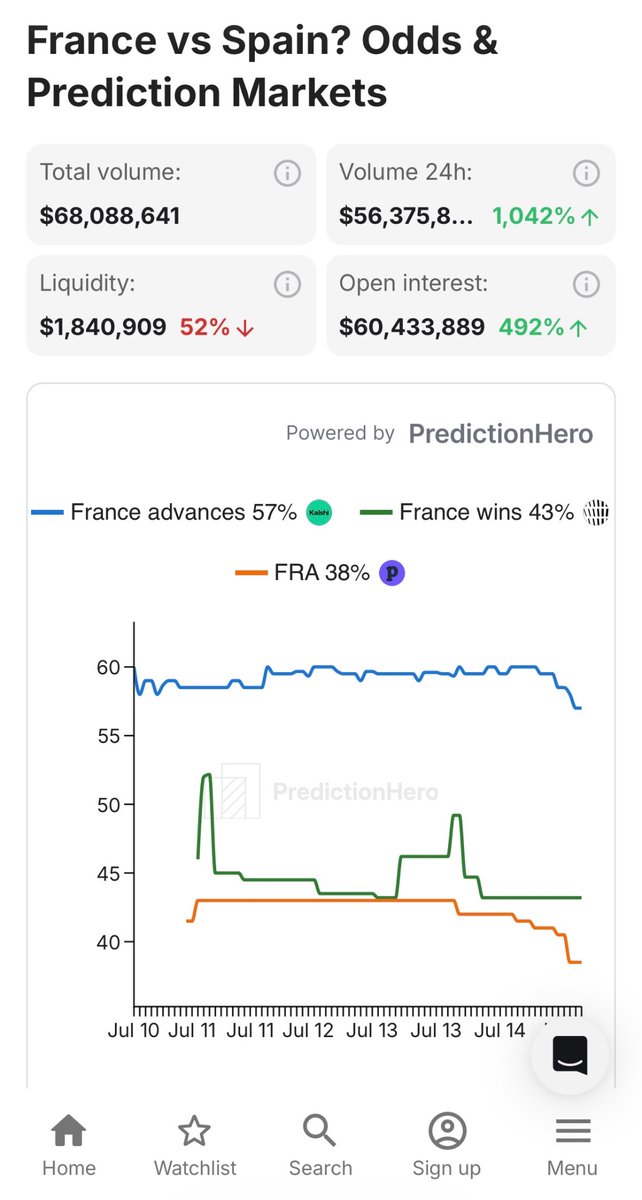Tap the purple Polymarket icon beside FRA
The image size is (642, 1200).
pos(393,573)
